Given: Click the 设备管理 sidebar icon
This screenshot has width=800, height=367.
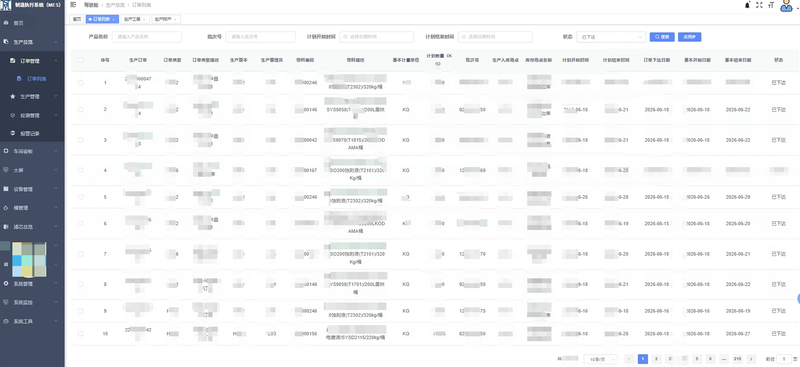Looking at the screenshot, I should 6,189.
